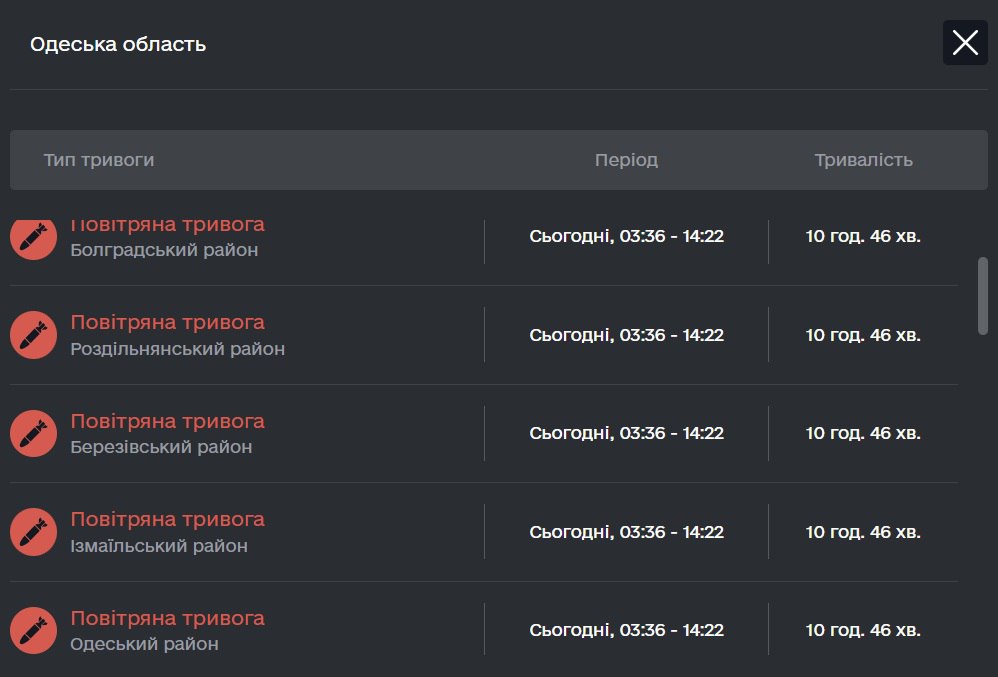This screenshot has height=677, width=998.
Task: Select Повітряна тривога for Ізмаїльський район
Action: pyautogui.click(x=167, y=519)
